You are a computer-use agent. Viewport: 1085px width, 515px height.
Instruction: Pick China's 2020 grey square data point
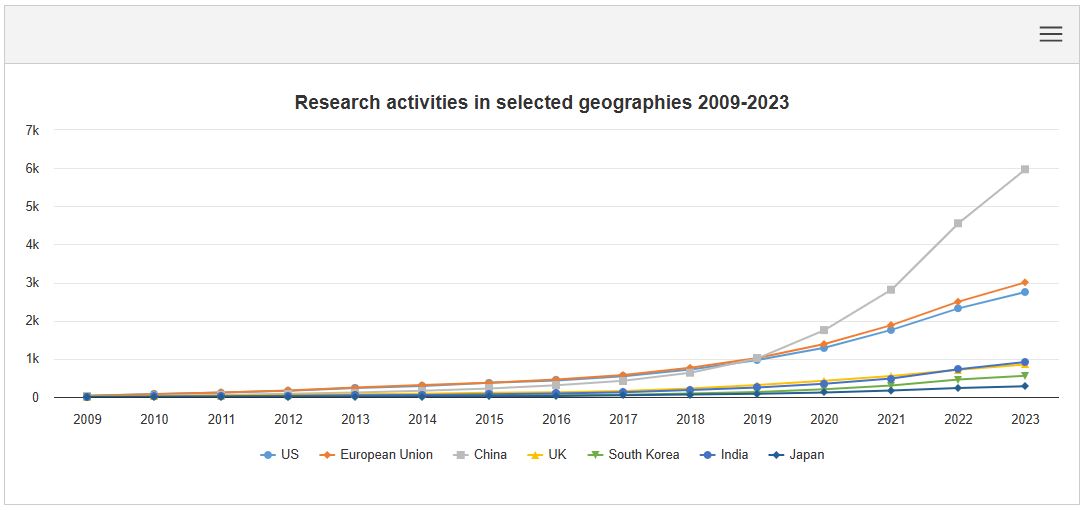point(824,330)
